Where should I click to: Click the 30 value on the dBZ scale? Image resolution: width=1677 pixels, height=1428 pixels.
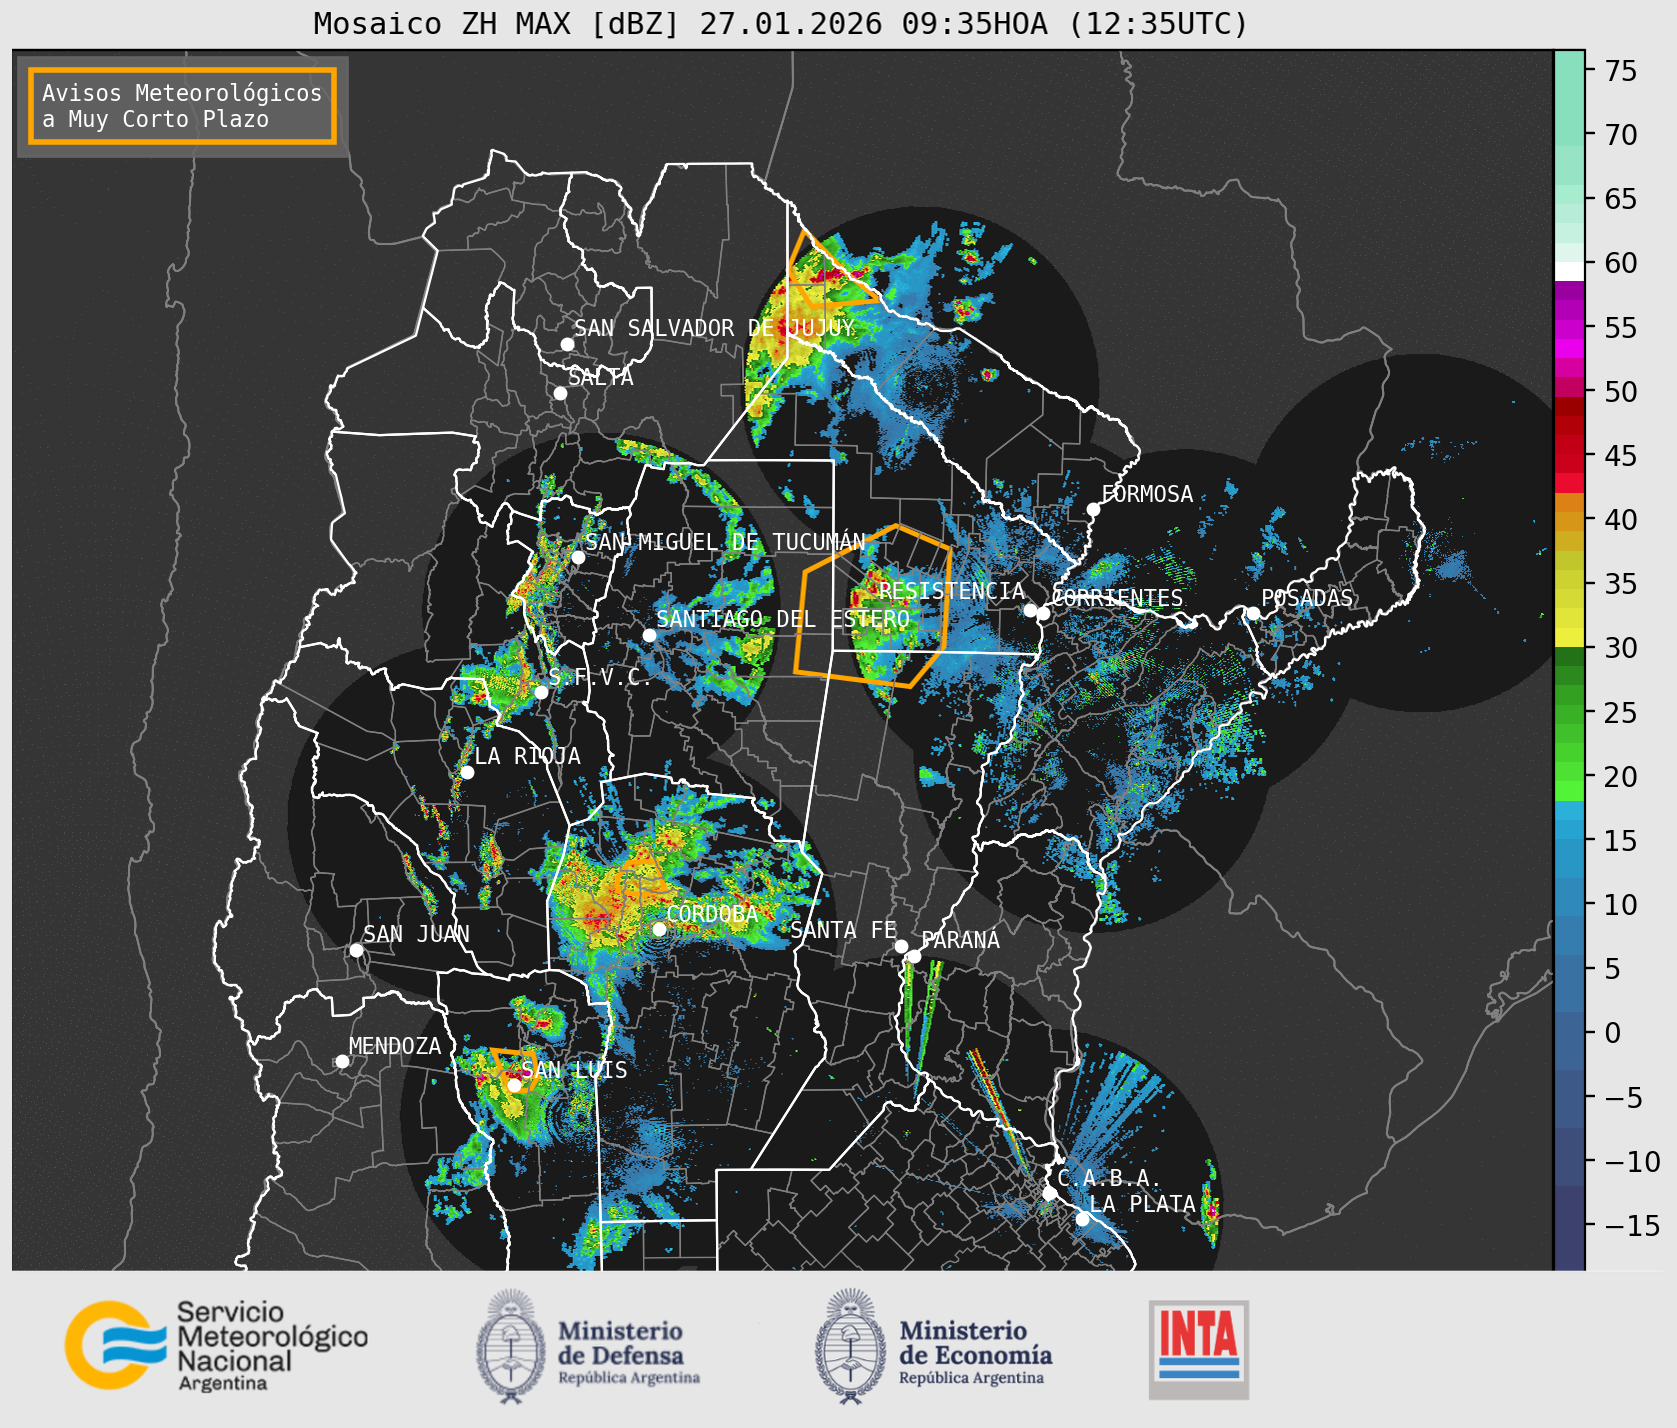pyautogui.click(x=1621, y=648)
